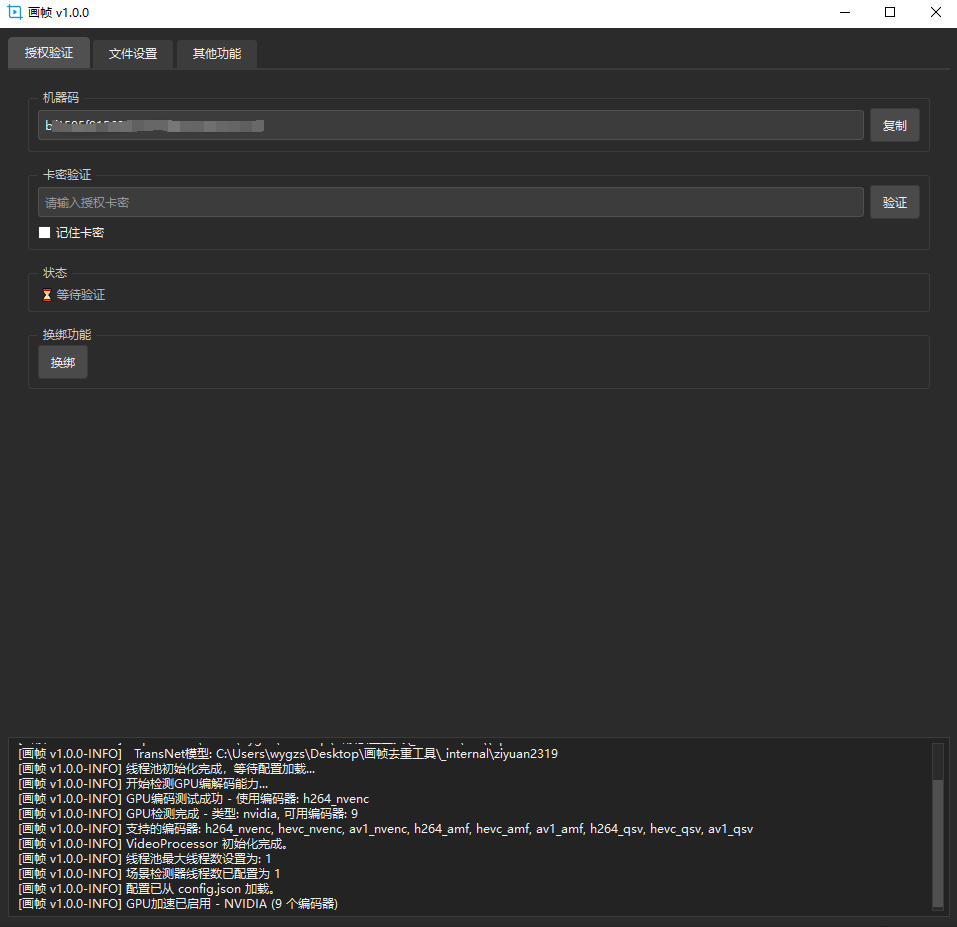The image size is (957, 927).
Task: Click the hourglass icon beside 等待验证
Action: [46, 295]
